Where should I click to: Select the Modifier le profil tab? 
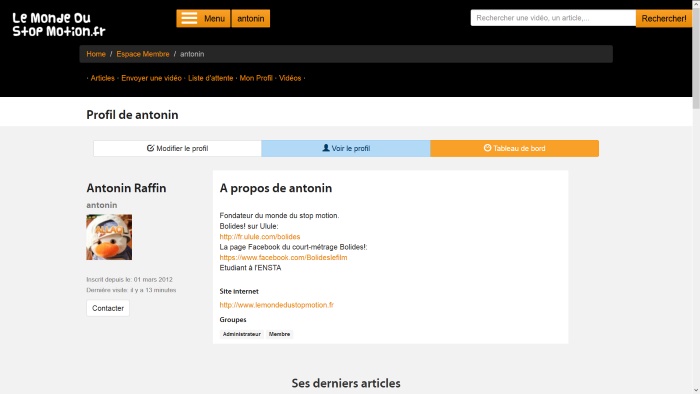177,148
